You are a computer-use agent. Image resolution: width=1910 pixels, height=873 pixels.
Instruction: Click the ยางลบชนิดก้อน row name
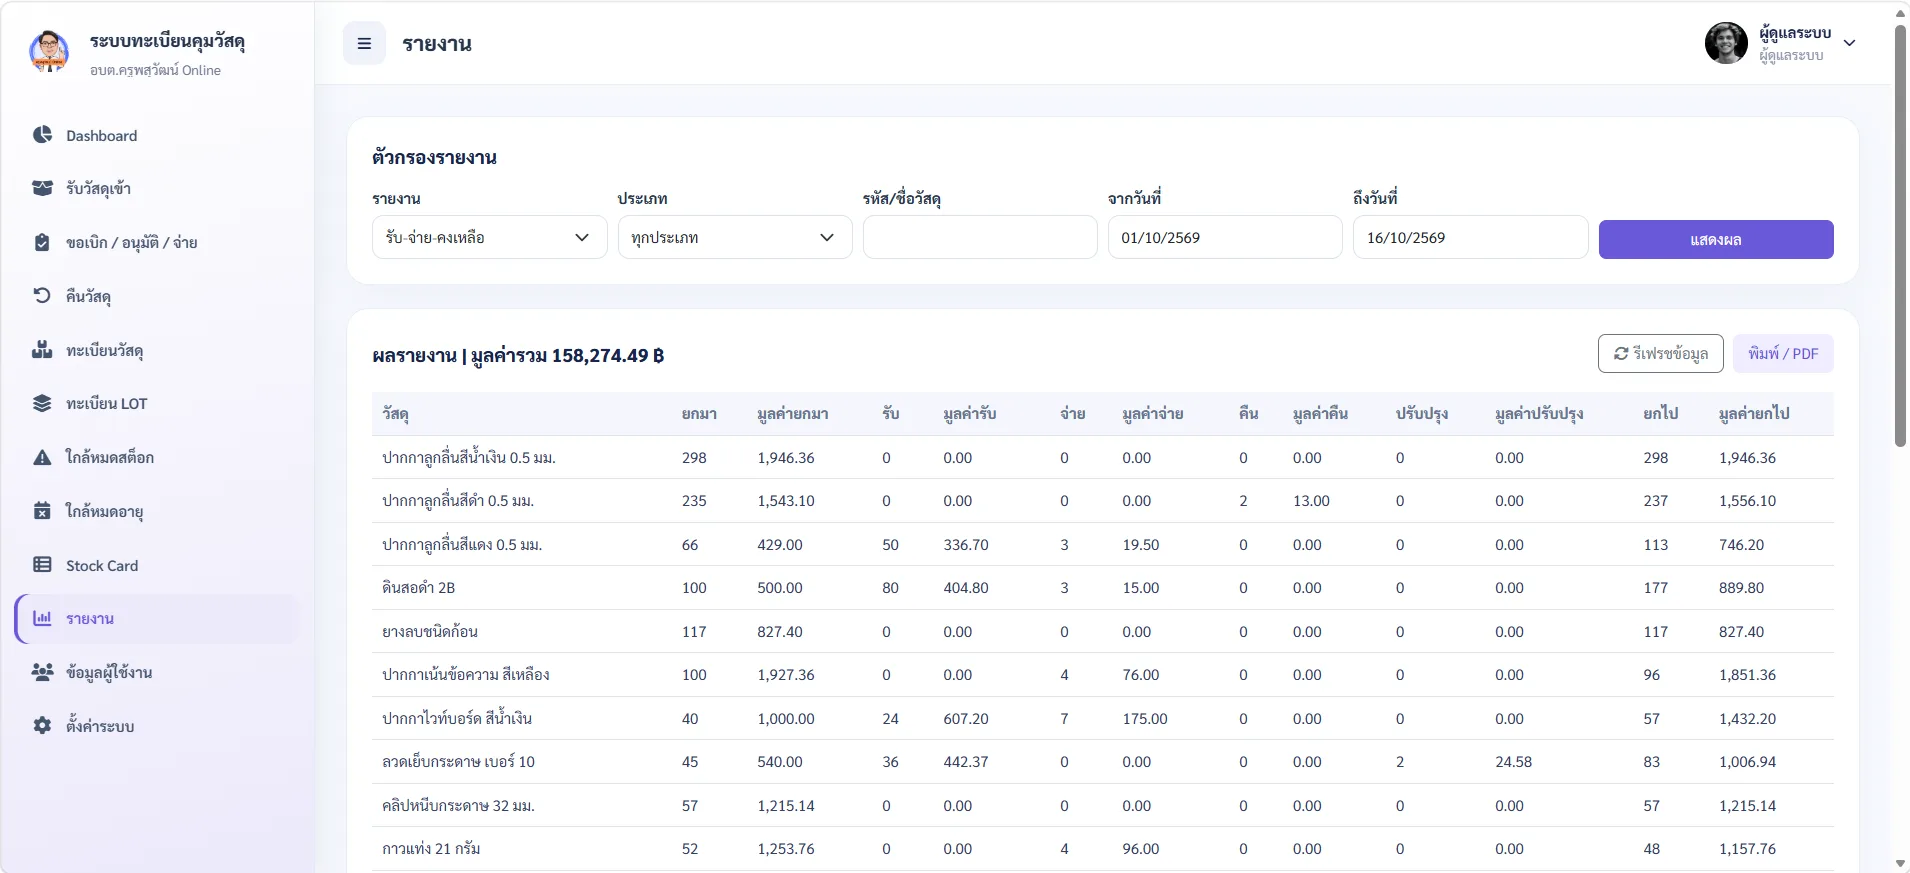pyautogui.click(x=430, y=632)
